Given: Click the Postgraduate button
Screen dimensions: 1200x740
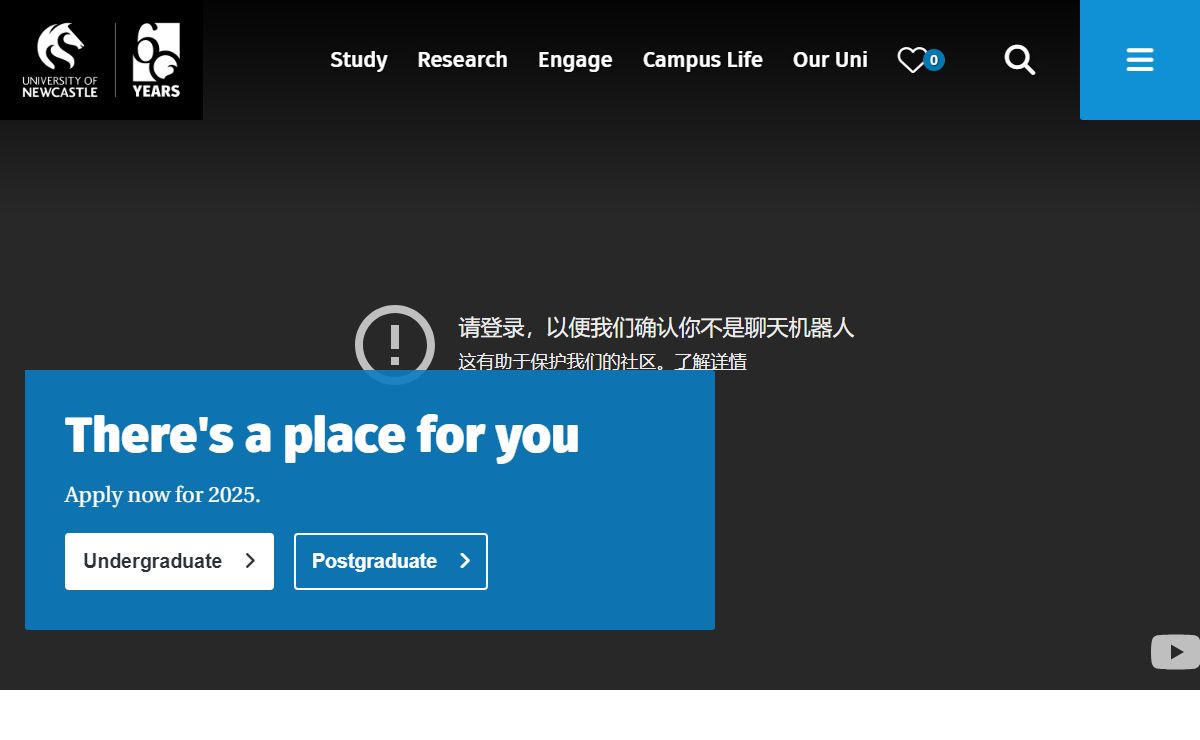Looking at the screenshot, I should [375, 561].
